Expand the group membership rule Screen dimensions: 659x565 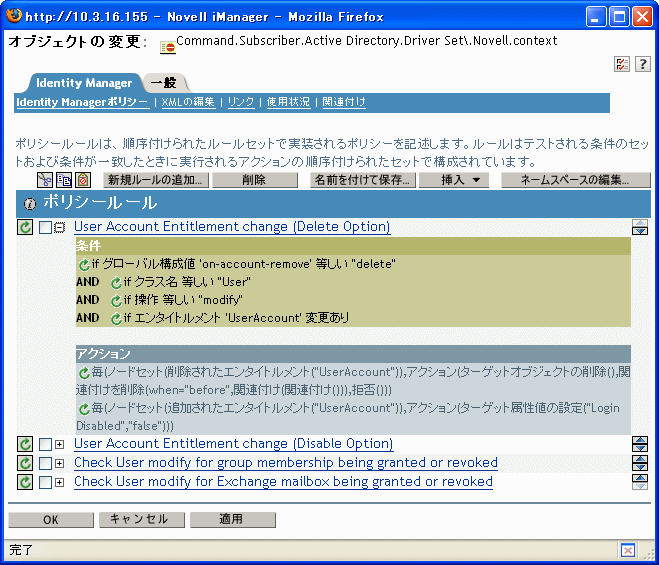point(60,463)
